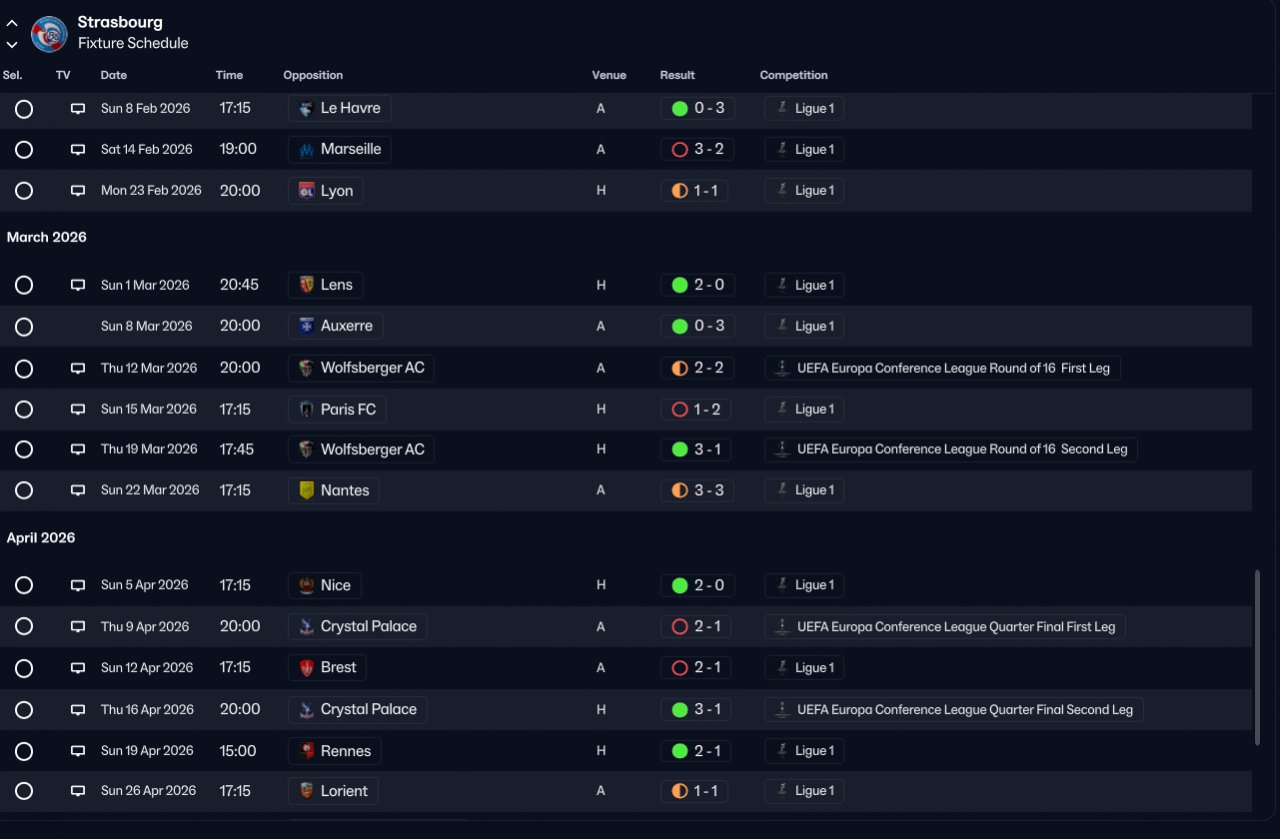Click the Brest club badge icon
This screenshot has width=1280, height=839.
click(307, 668)
